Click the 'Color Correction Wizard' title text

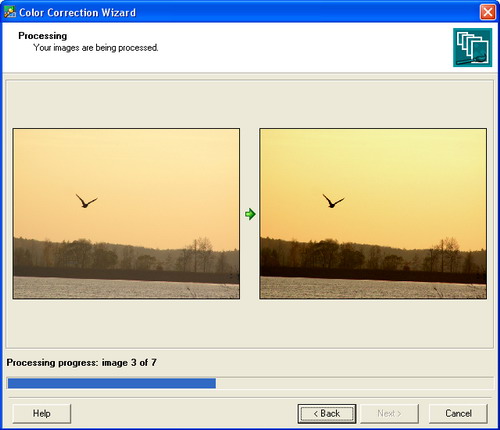click(77, 13)
